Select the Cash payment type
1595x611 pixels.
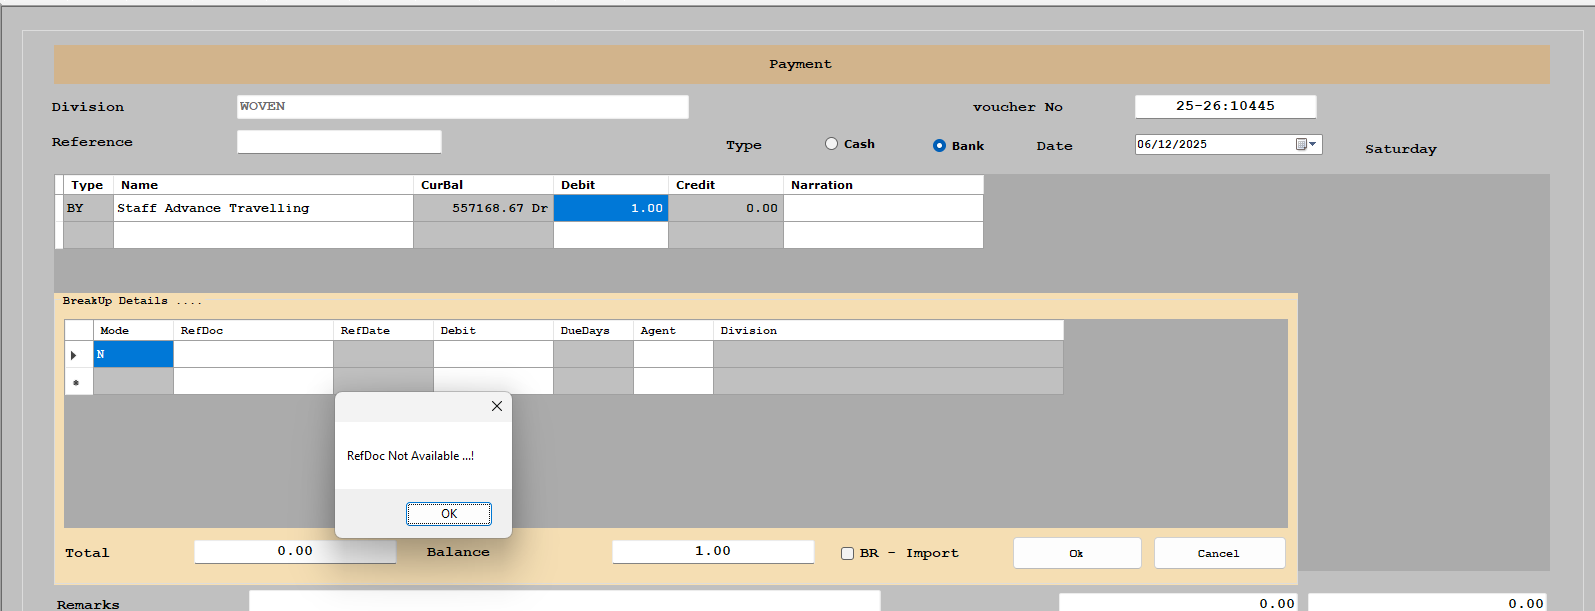point(831,144)
